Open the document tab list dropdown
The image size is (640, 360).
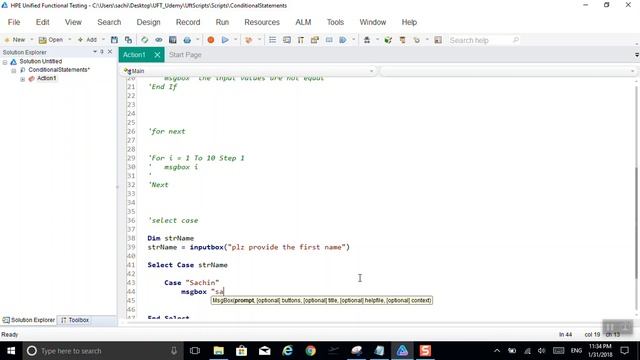coord(636,55)
